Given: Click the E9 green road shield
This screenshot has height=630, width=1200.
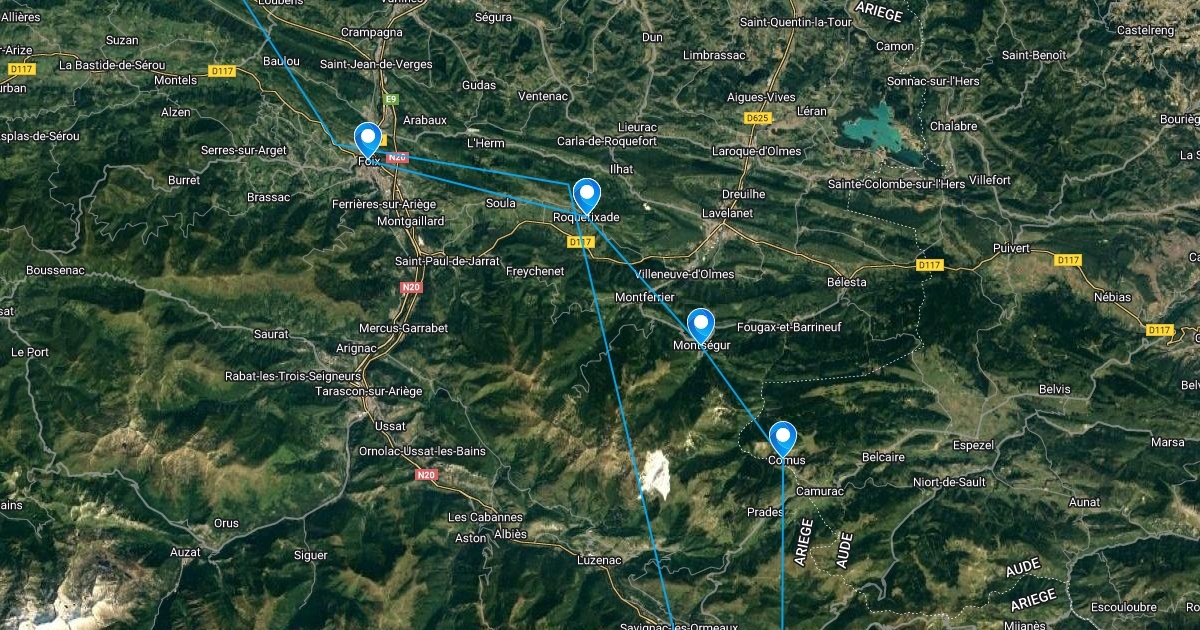Looking at the screenshot, I should 392,98.
